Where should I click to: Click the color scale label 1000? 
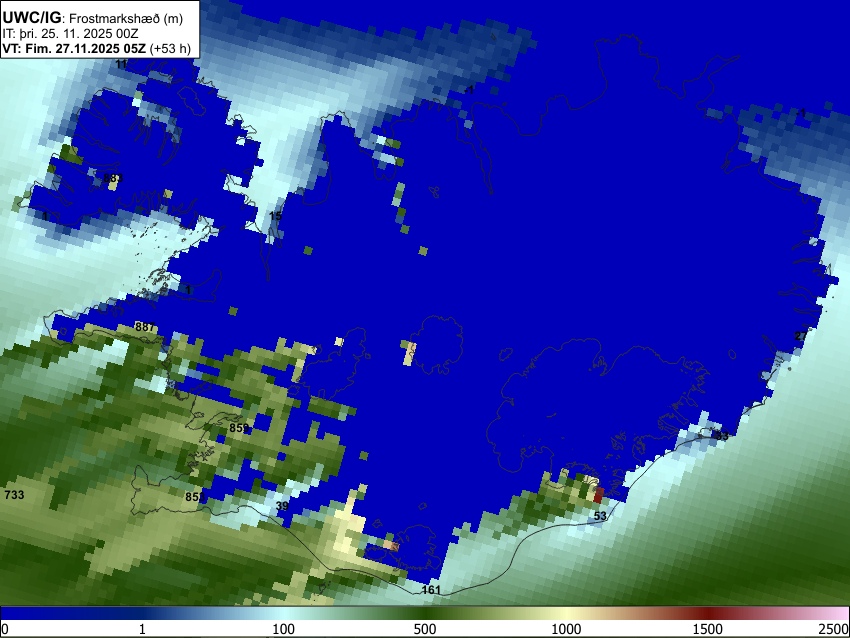[566, 629]
